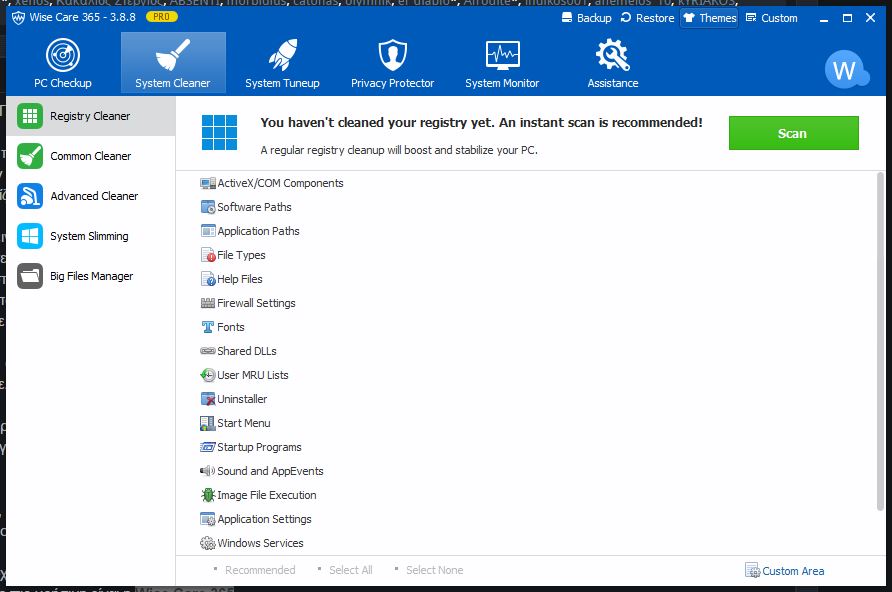Viewport: 892px width, 592px height.
Task: Open Restore in the title bar
Action: pos(647,18)
